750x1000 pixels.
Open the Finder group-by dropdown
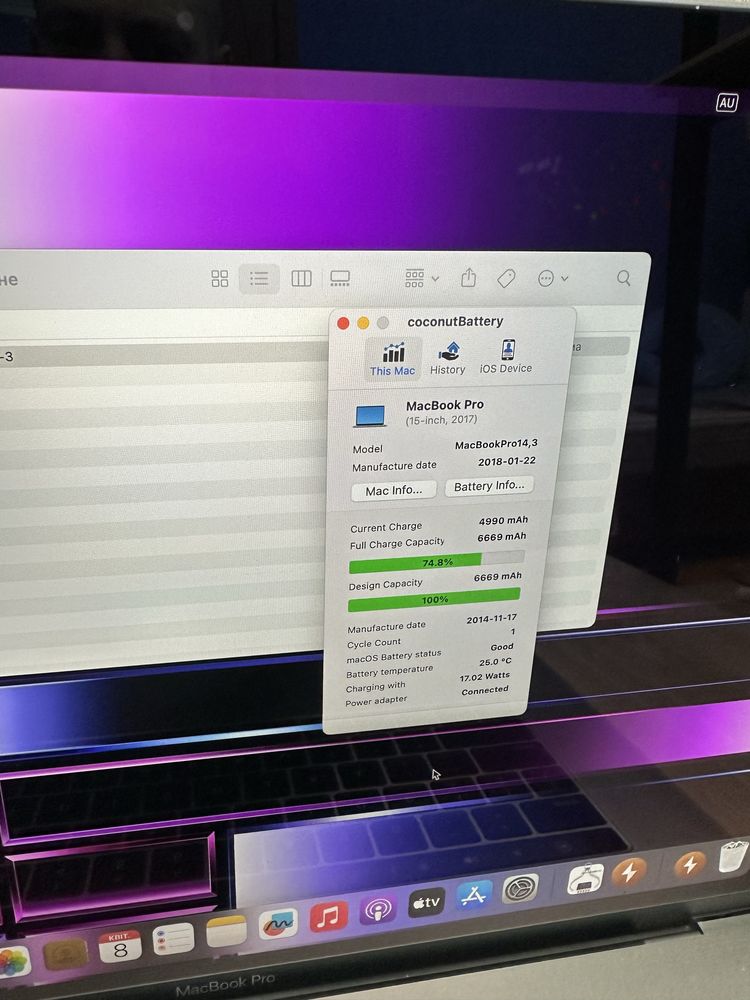click(422, 278)
